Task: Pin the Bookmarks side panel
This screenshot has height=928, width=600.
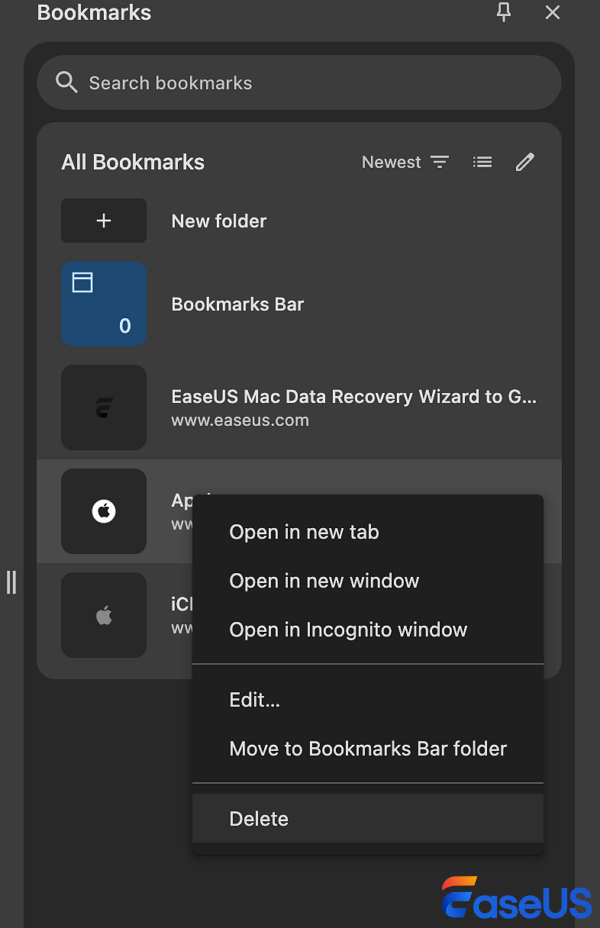Action: pos(504,12)
